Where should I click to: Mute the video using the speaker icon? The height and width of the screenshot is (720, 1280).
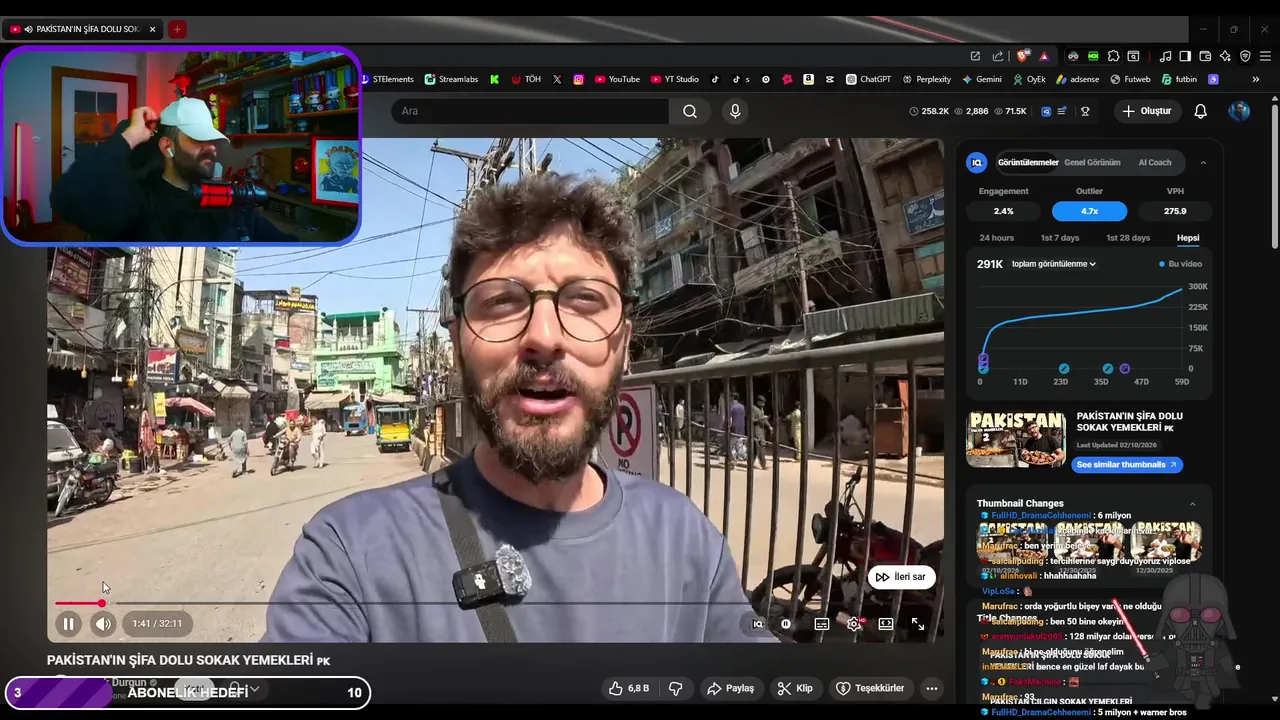click(103, 624)
